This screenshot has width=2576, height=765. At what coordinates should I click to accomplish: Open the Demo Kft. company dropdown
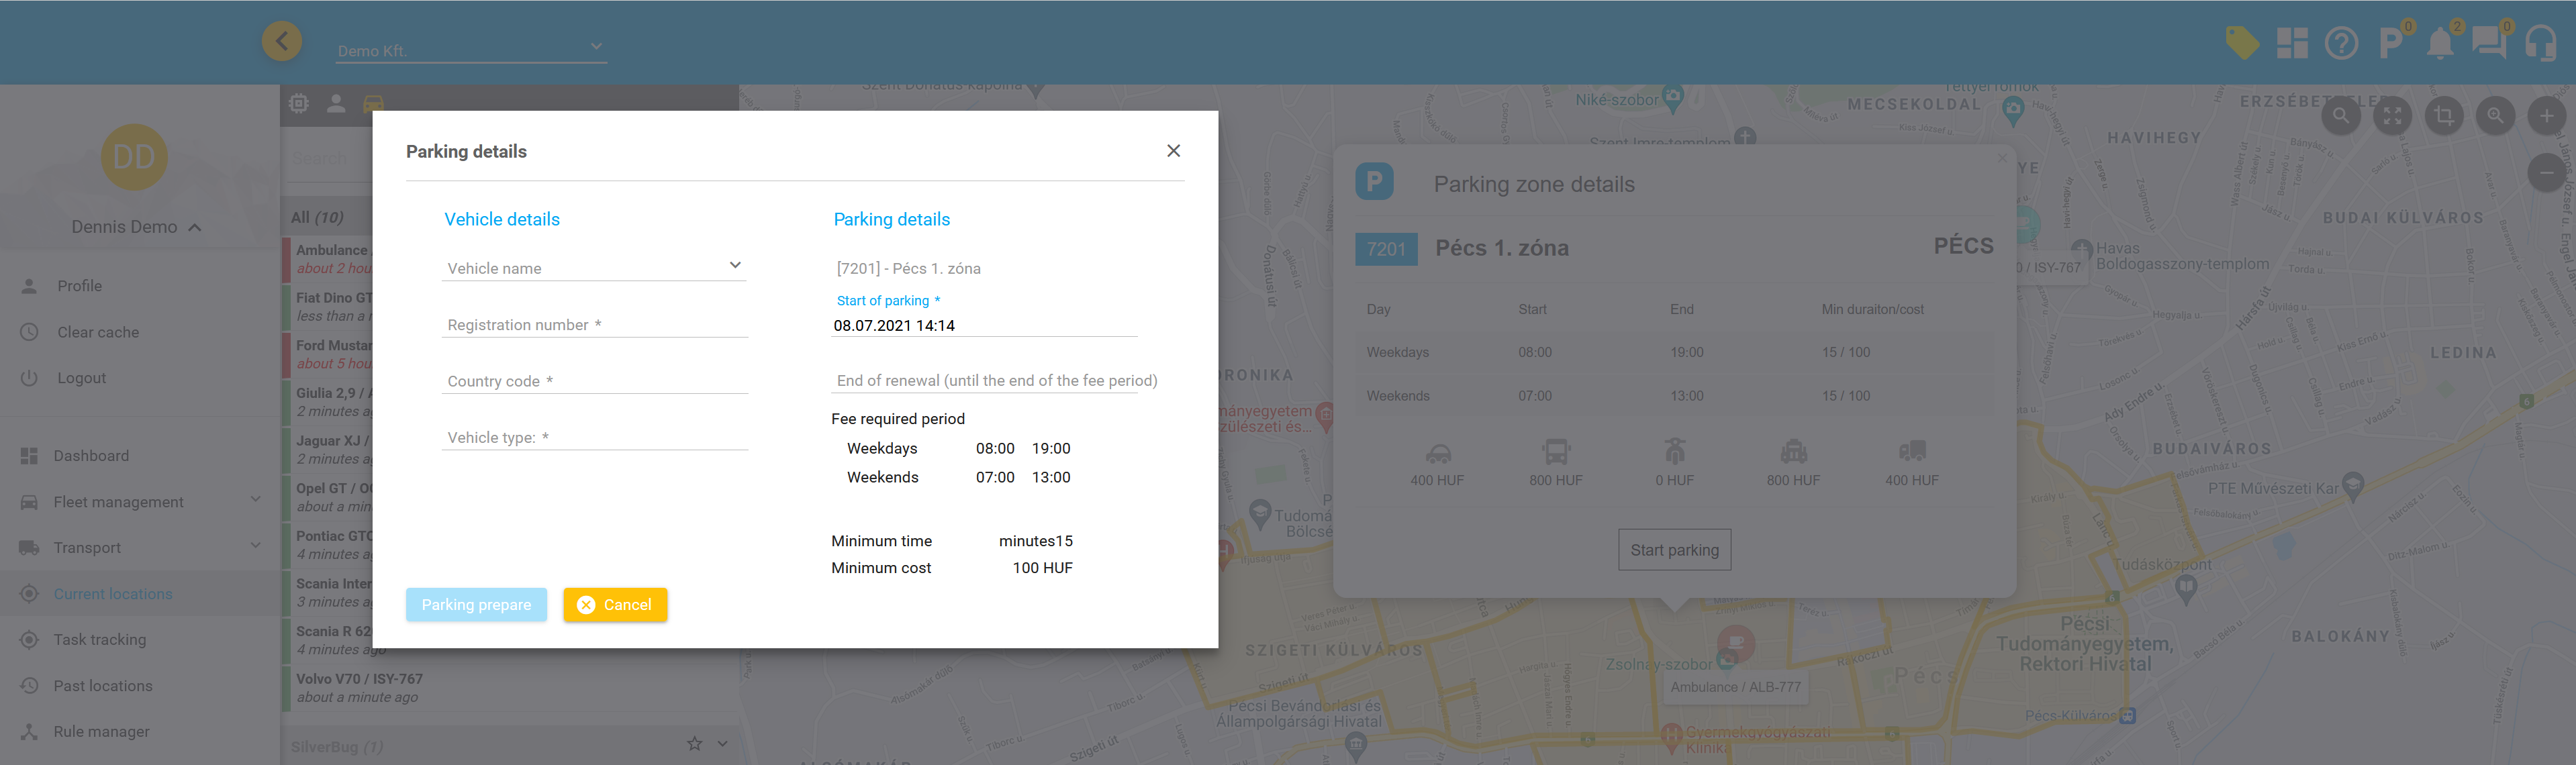(x=470, y=49)
